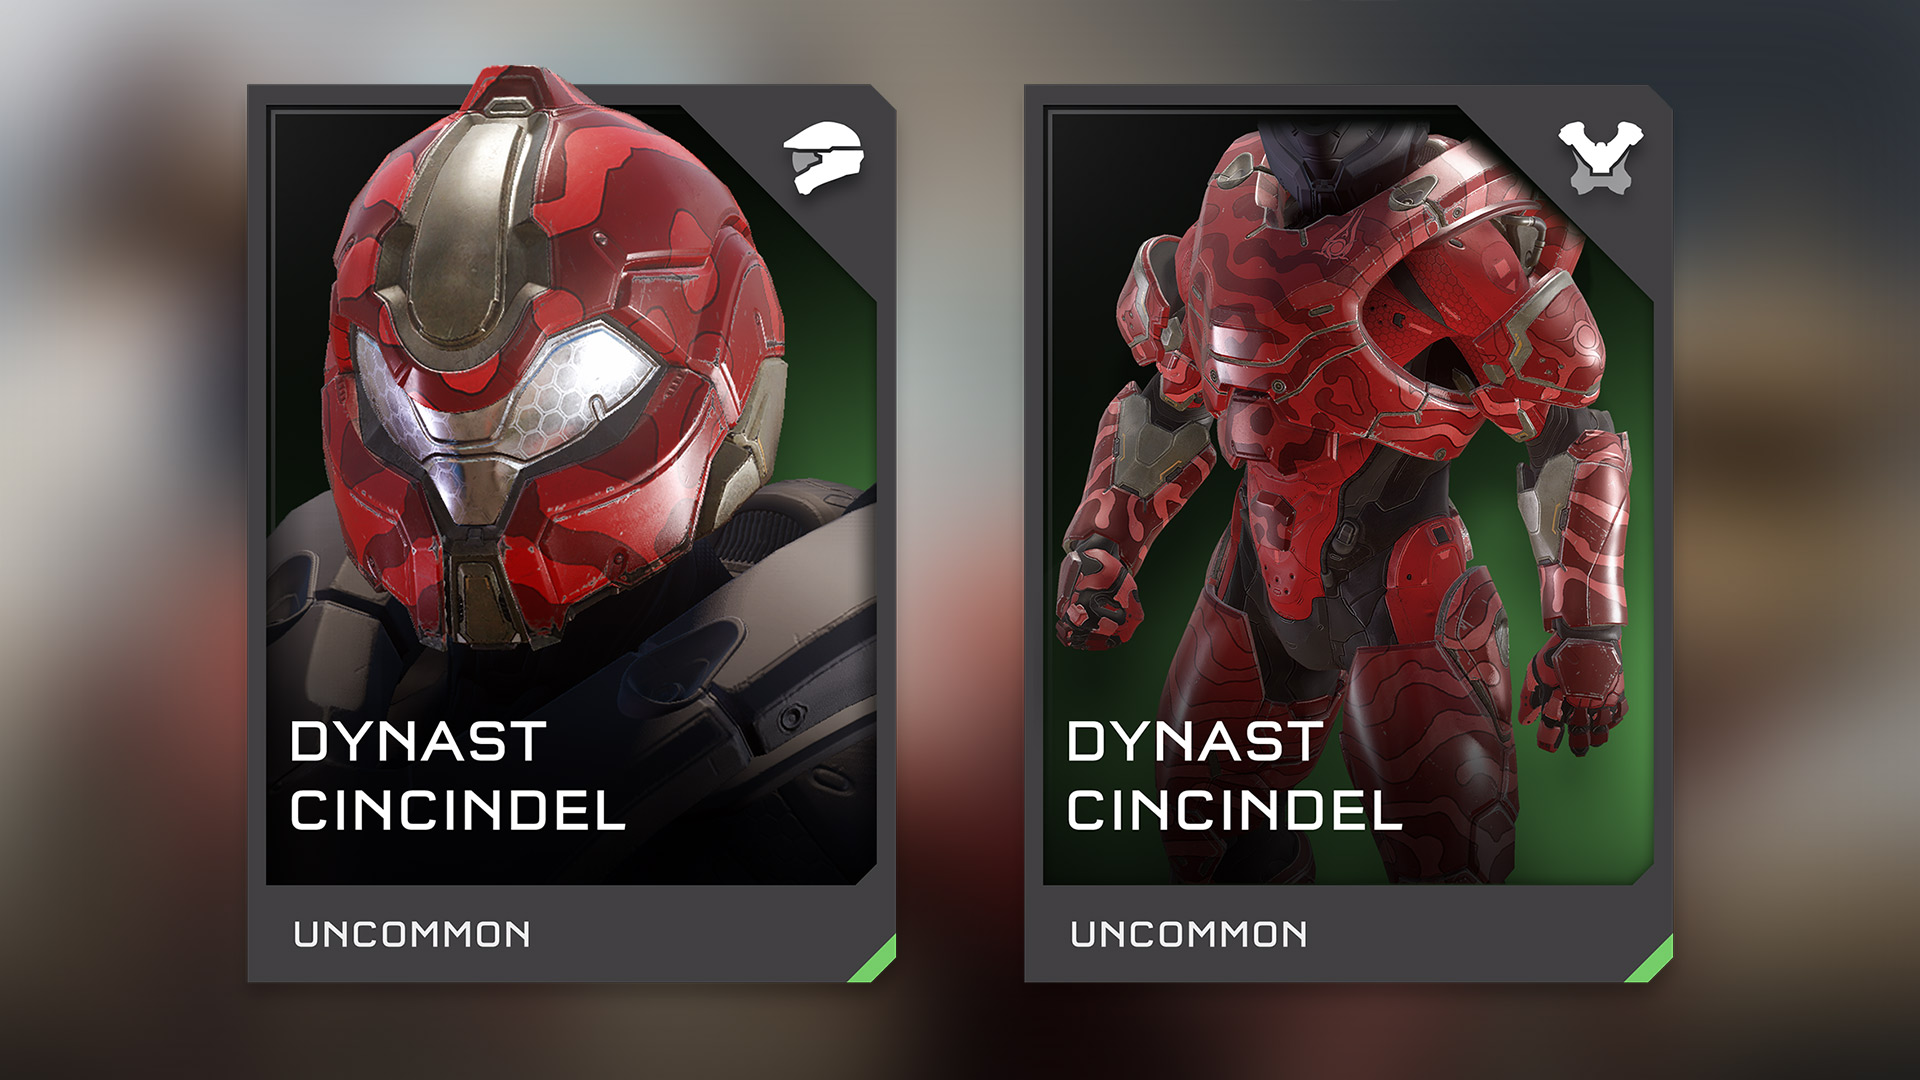
Task: Click the gray footer bar of armor card
Action: coord(1348,934)
